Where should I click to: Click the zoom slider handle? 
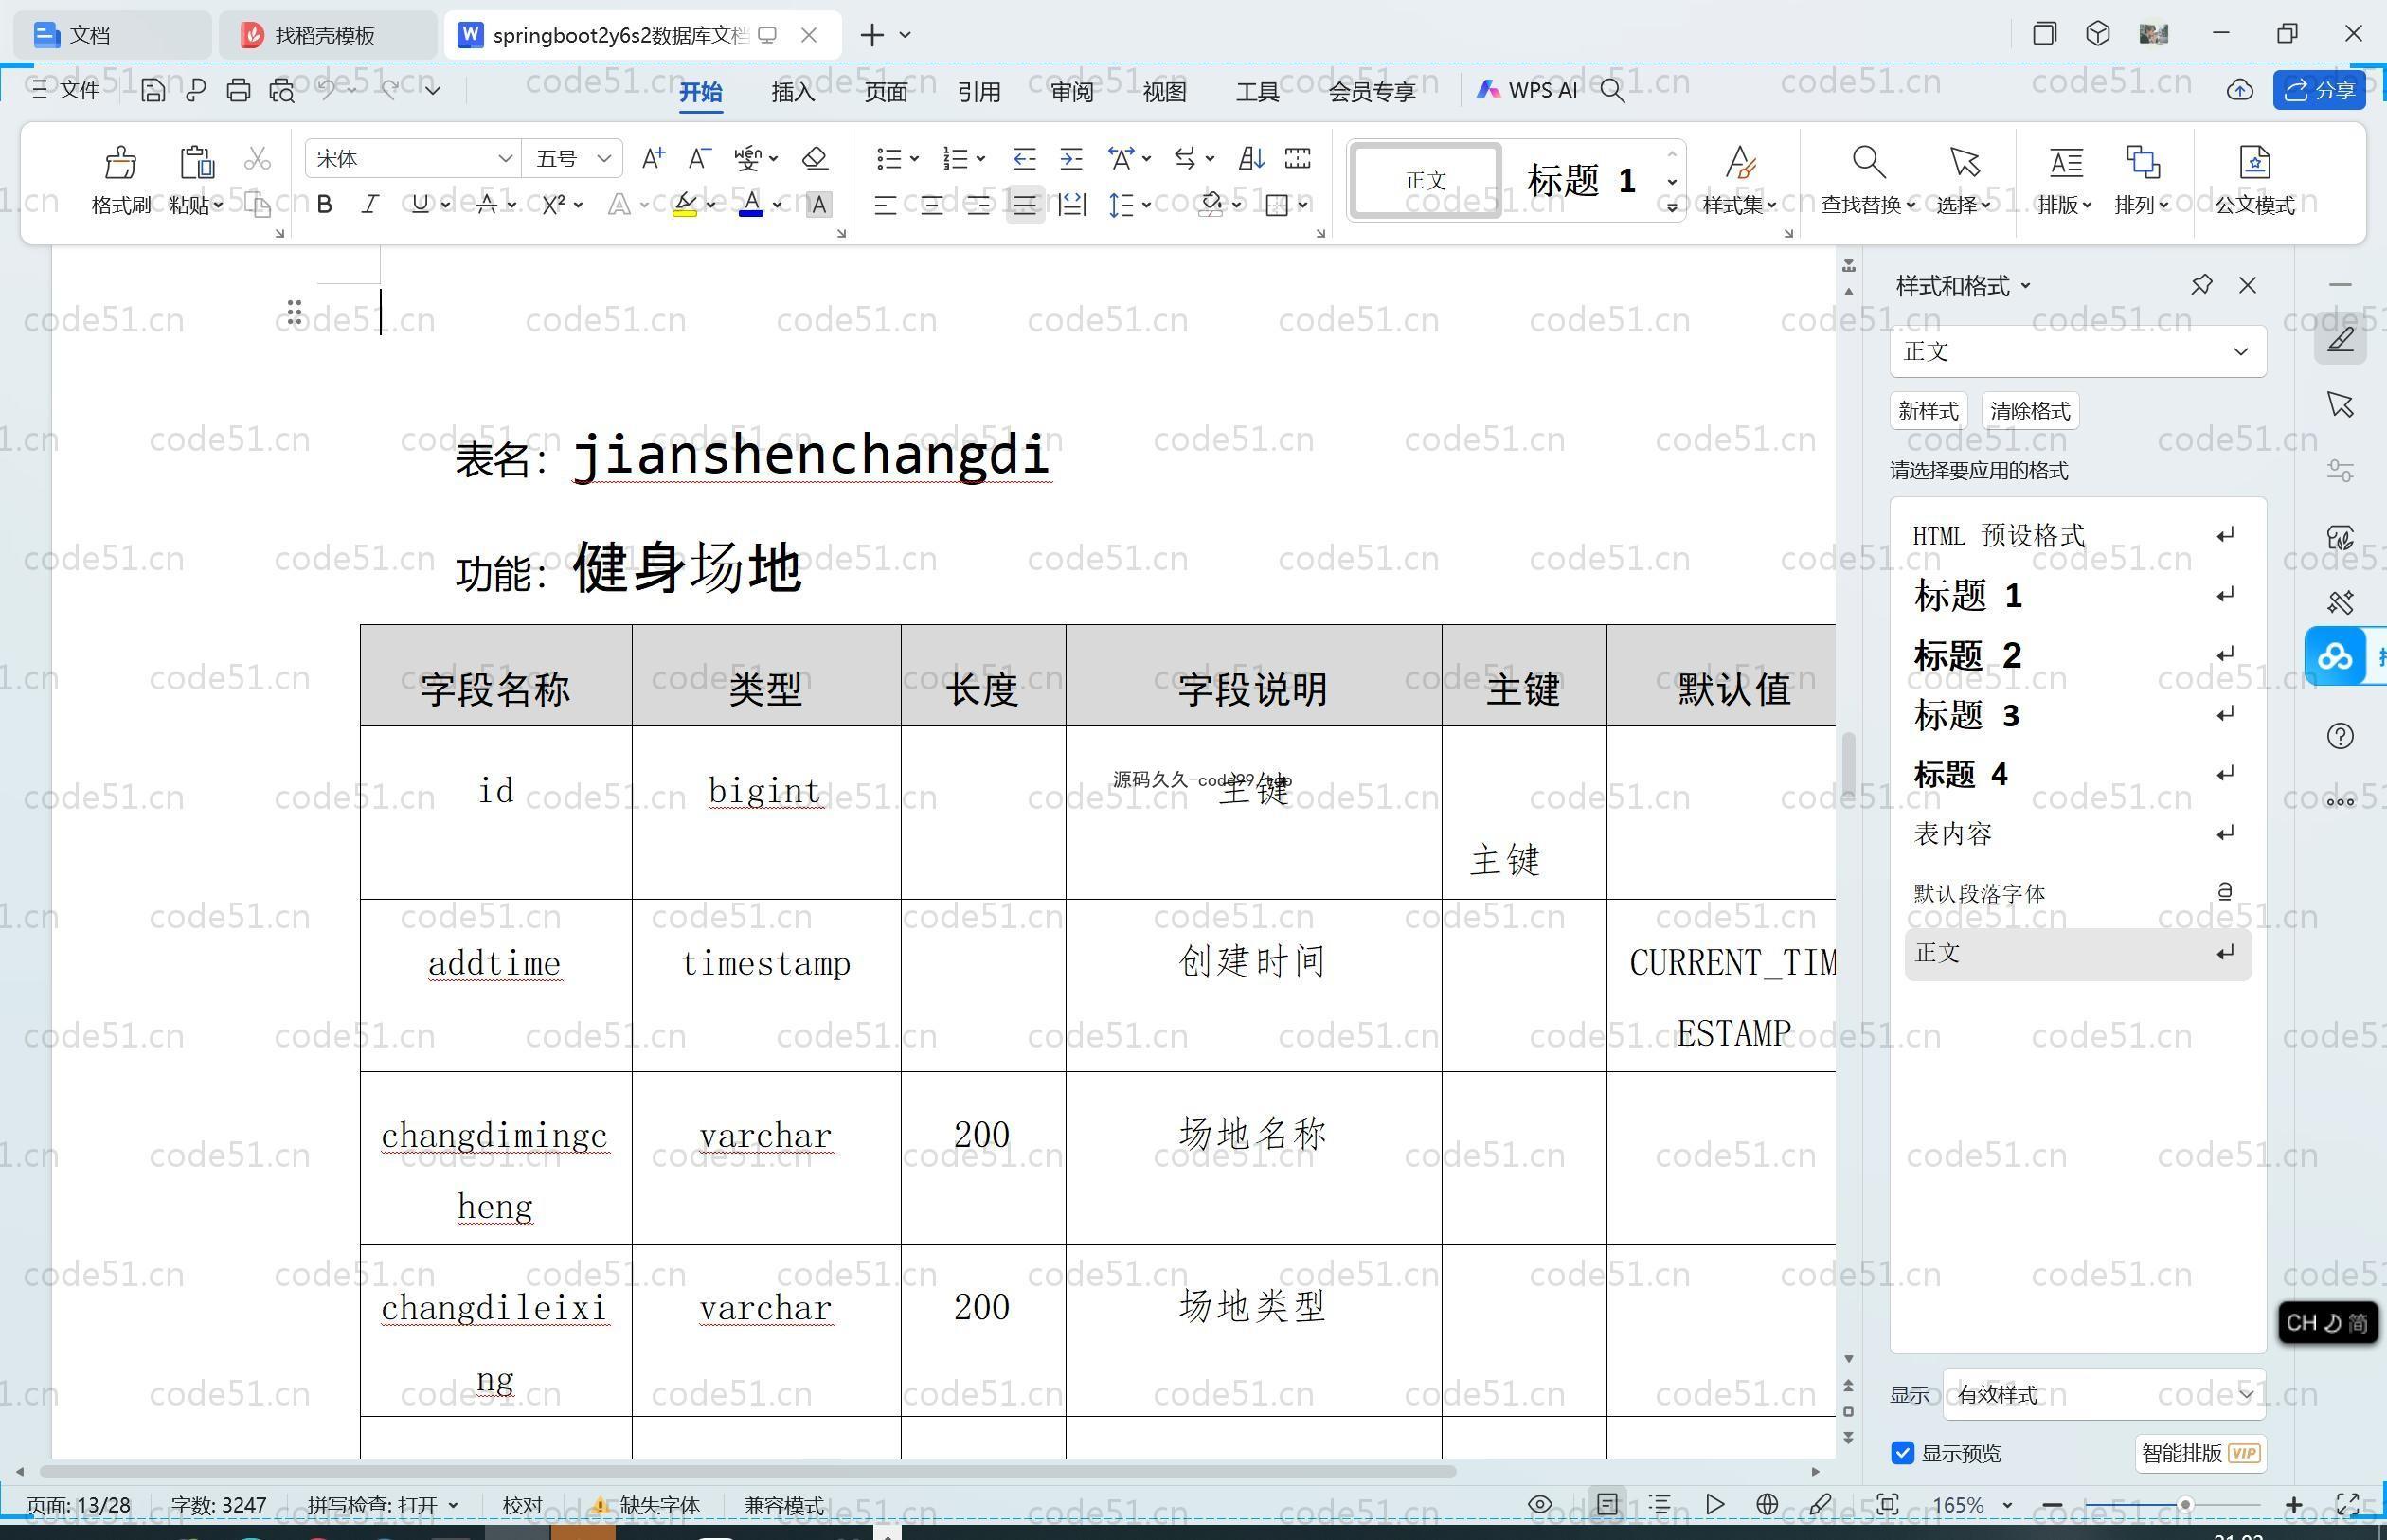[x=2185, y=1504]
